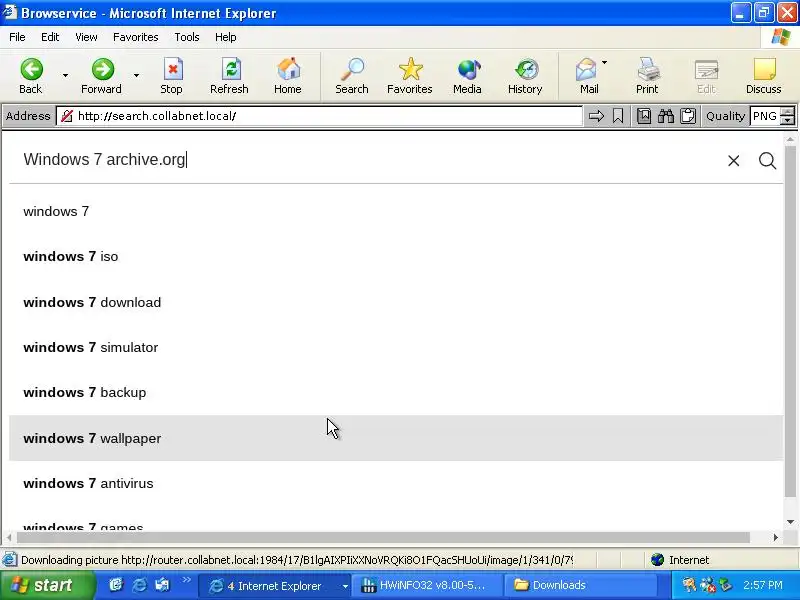Click the clipboard paste icon
Image resolution: width=800 pixels, height=600 pixels.
[x=688, y=116]
